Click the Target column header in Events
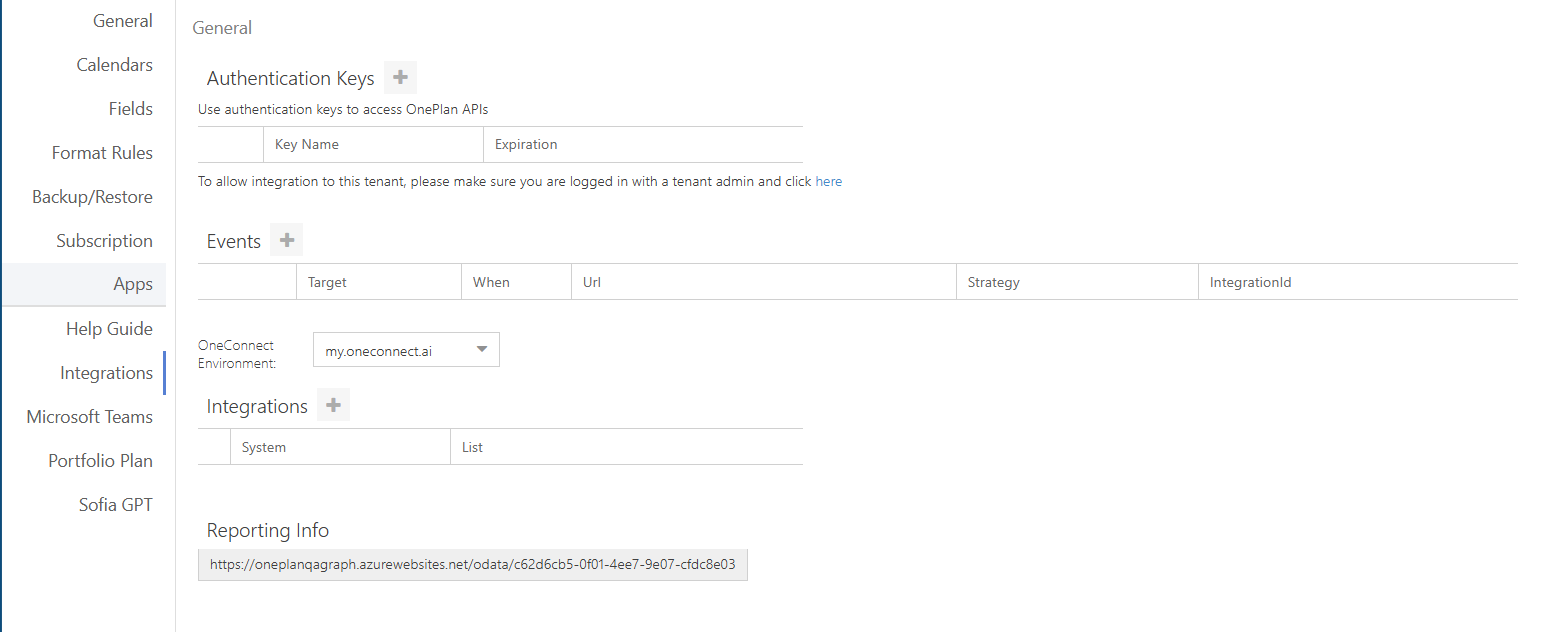This screenshot has height=632, width=1544. pyautogui.click(x=379, y=282)
